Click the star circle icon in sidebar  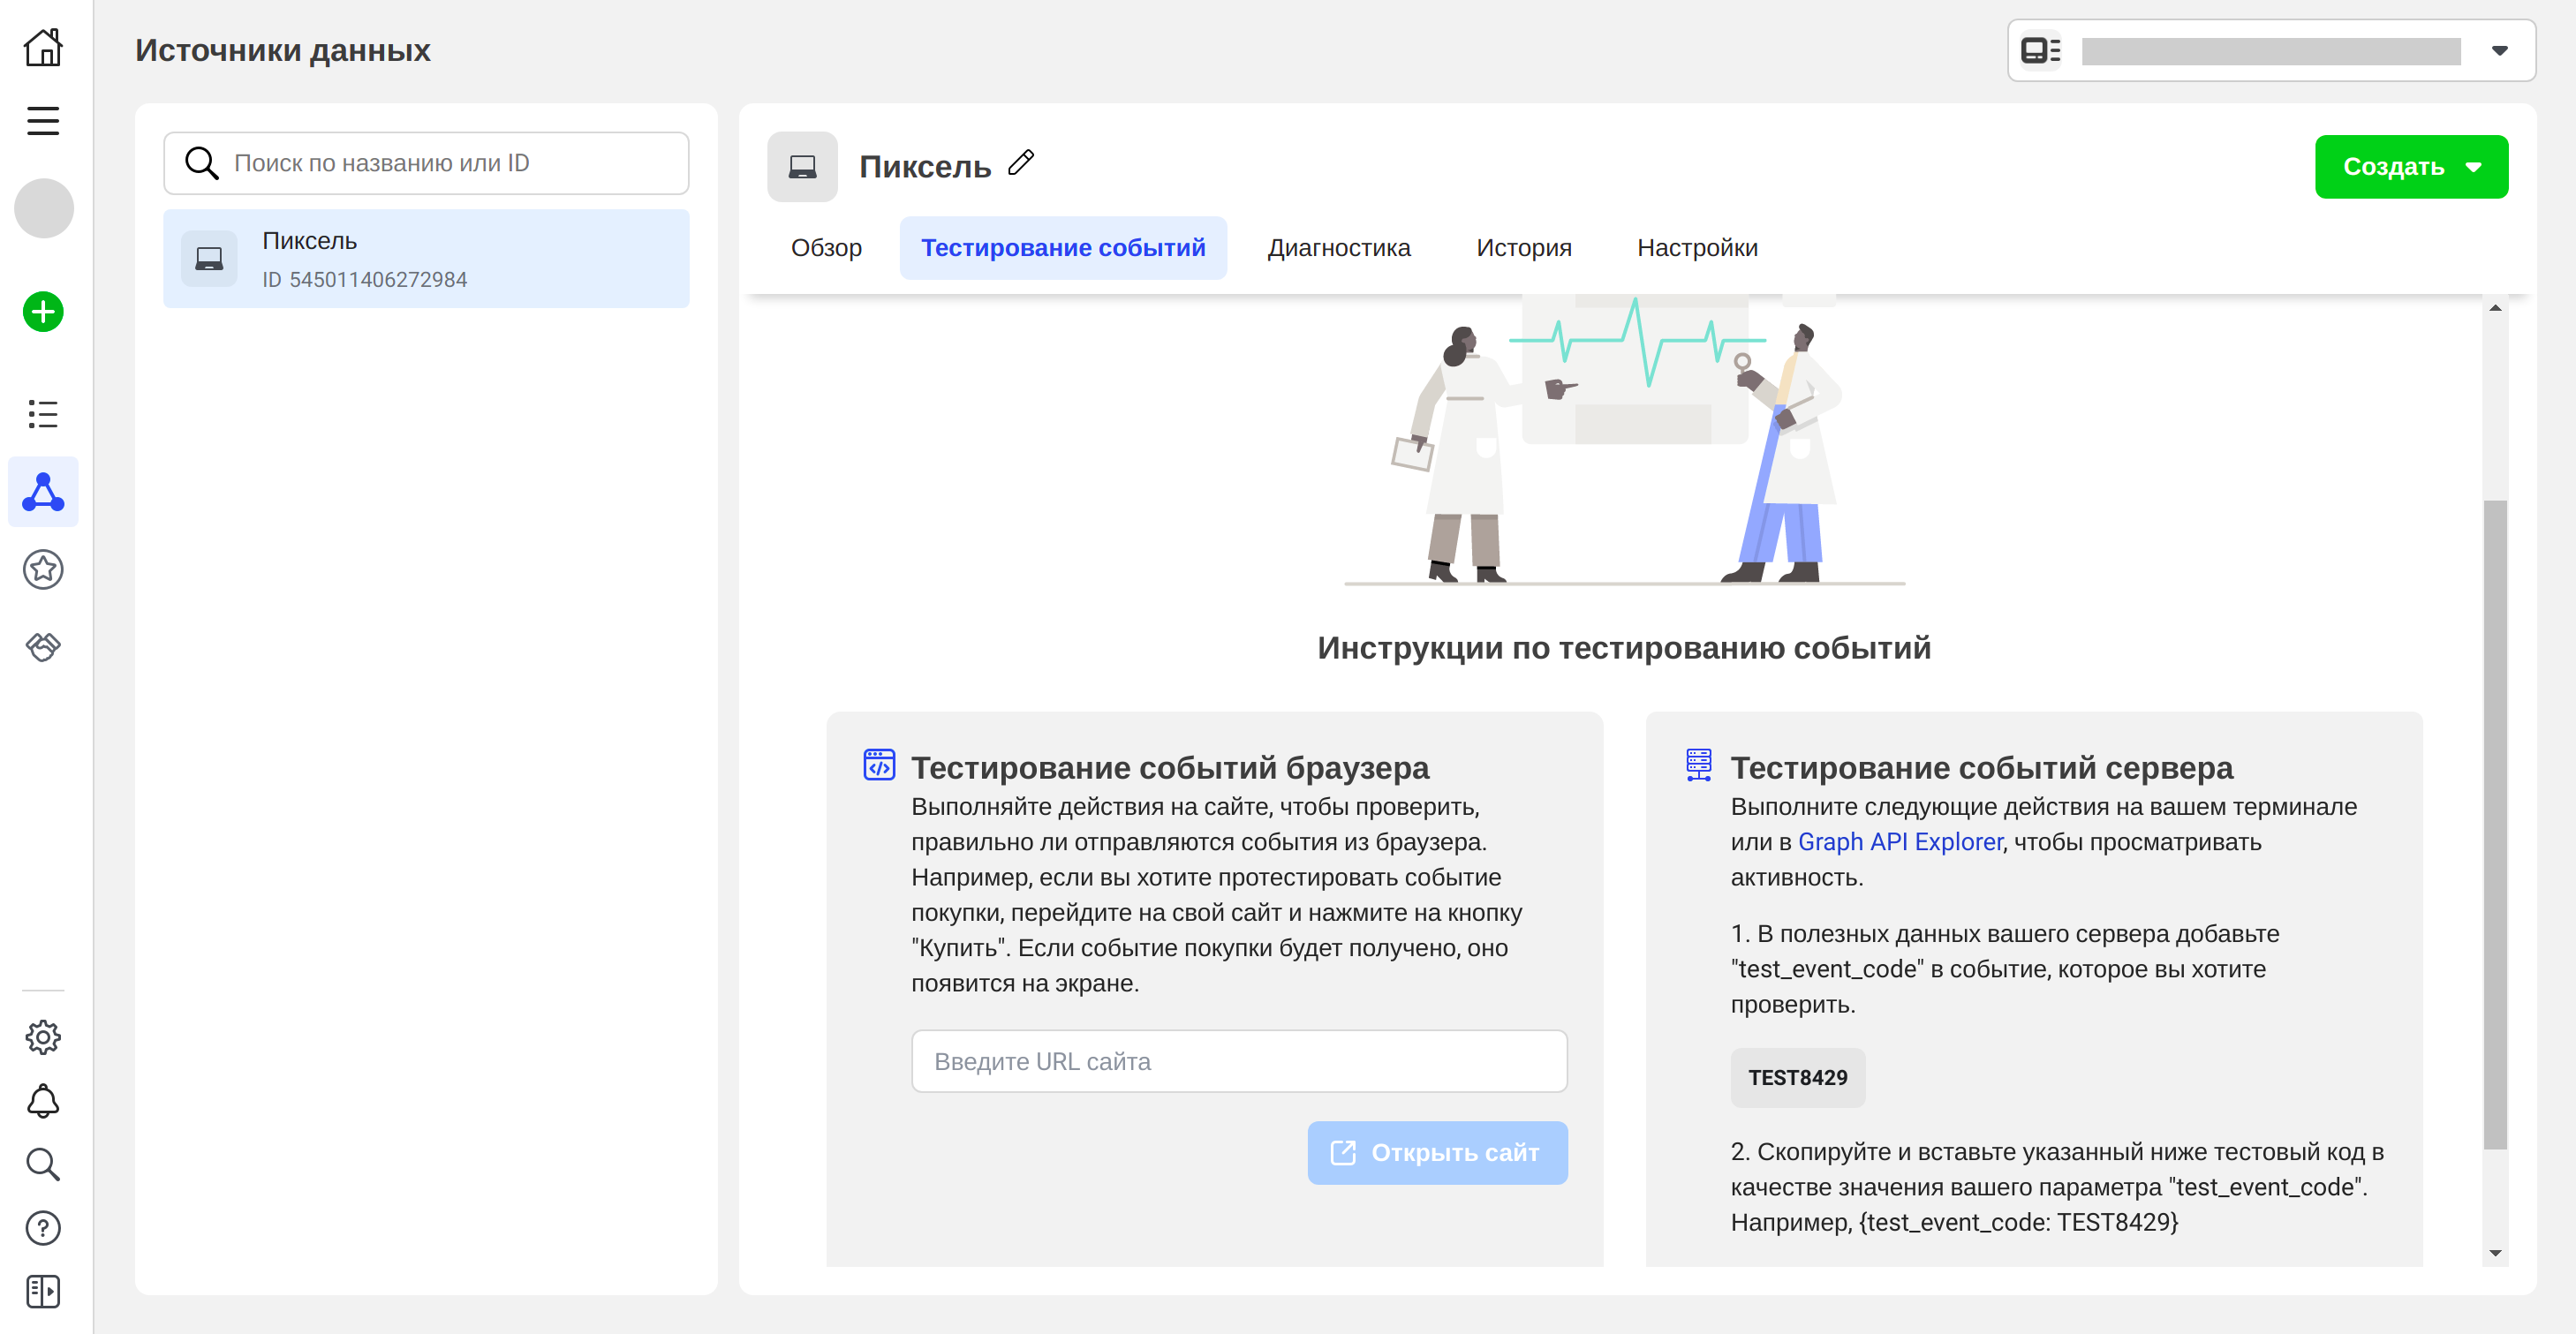click(x=43, y=570)
